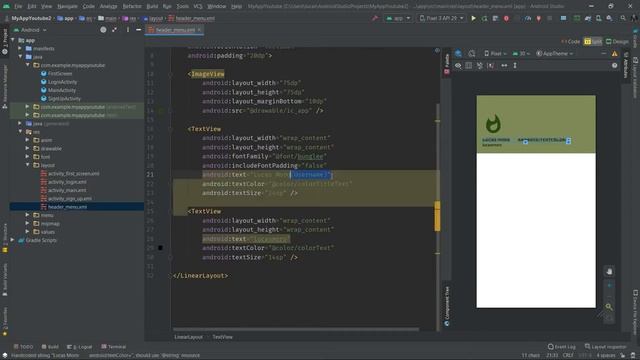Click the Clear constraints icon in design toolbar
The height and width of the screenshot is (360, 640).
coord(480,65)
